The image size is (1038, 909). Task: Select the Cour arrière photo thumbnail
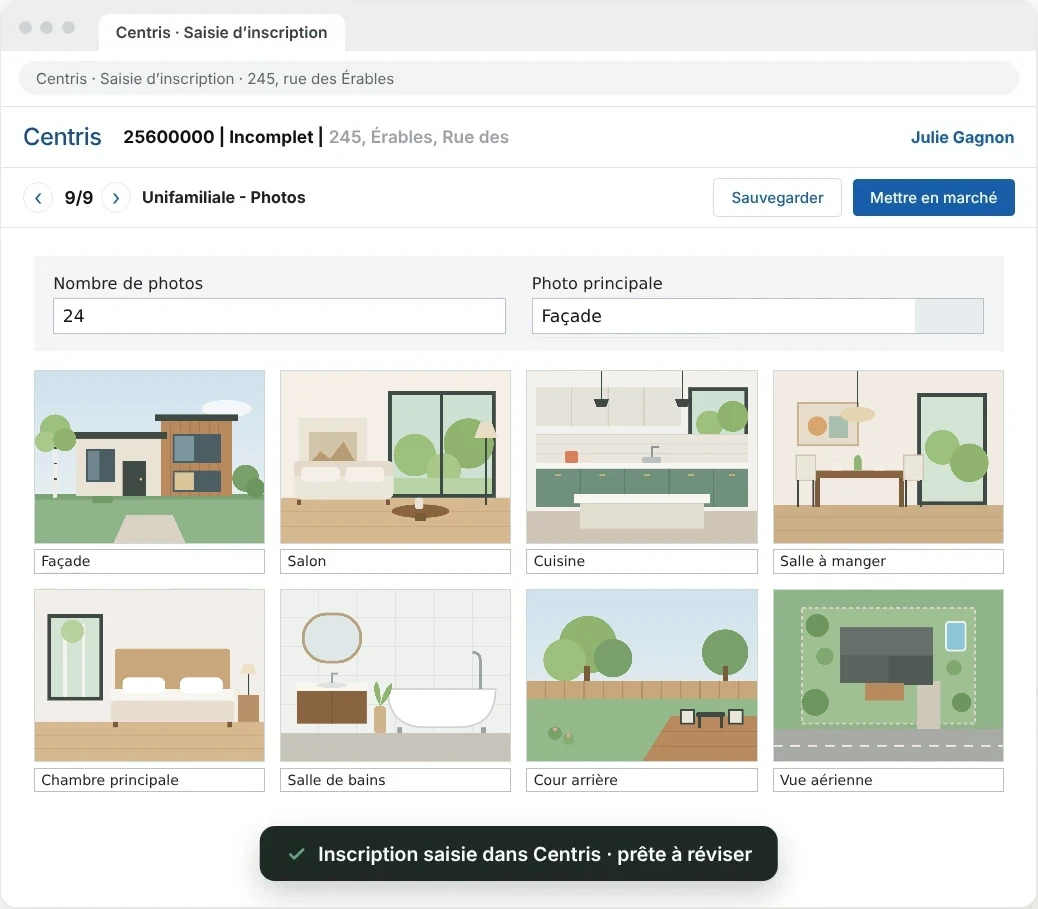pyautogui.click(x=641, y=675)
